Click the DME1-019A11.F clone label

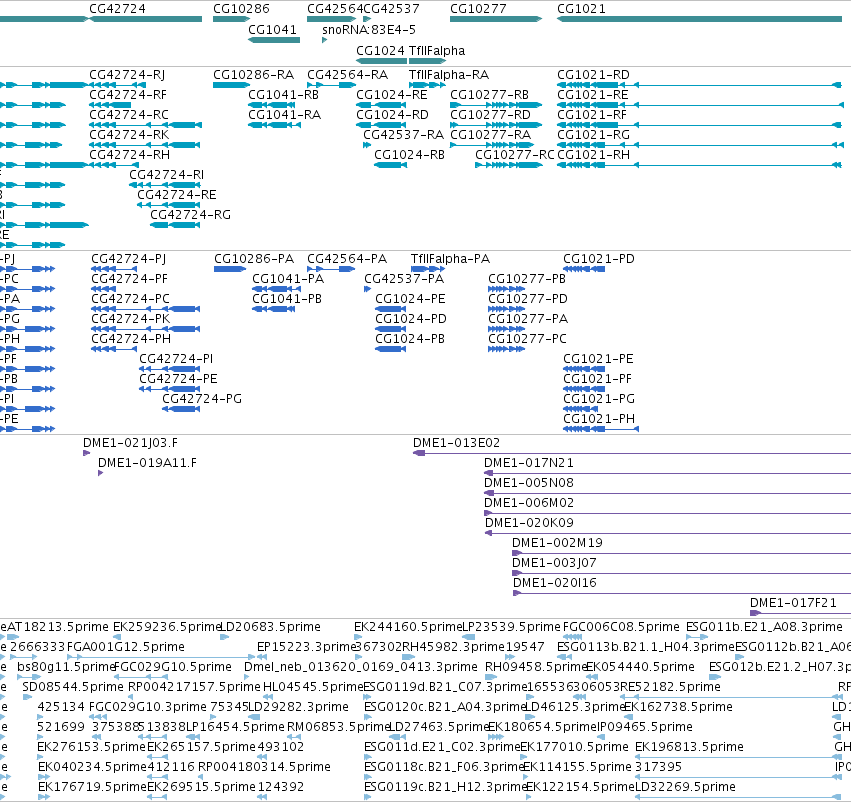point(147,463)
